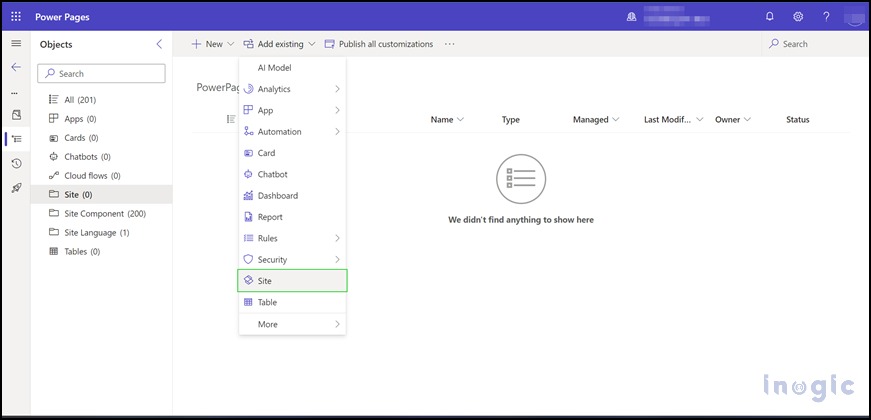The image size is (871, 420).
Task: Expand the Rules submenu
Action: coord(292,238)
